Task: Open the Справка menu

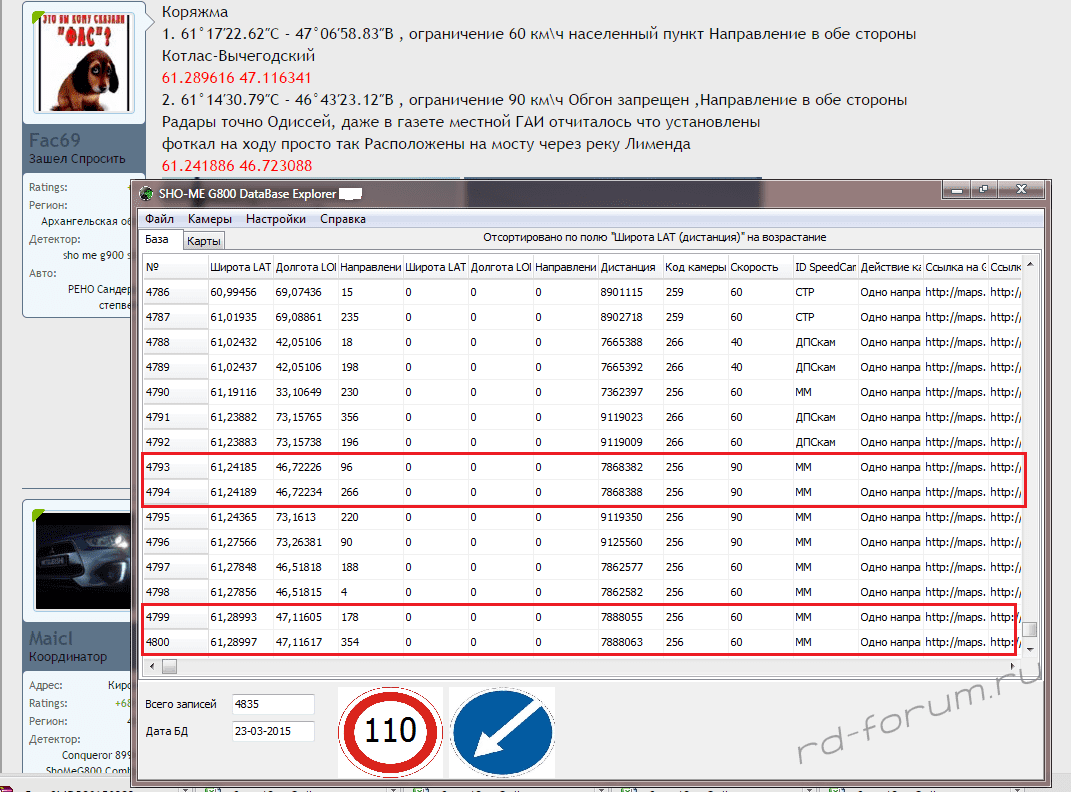Action: point(343,219)
